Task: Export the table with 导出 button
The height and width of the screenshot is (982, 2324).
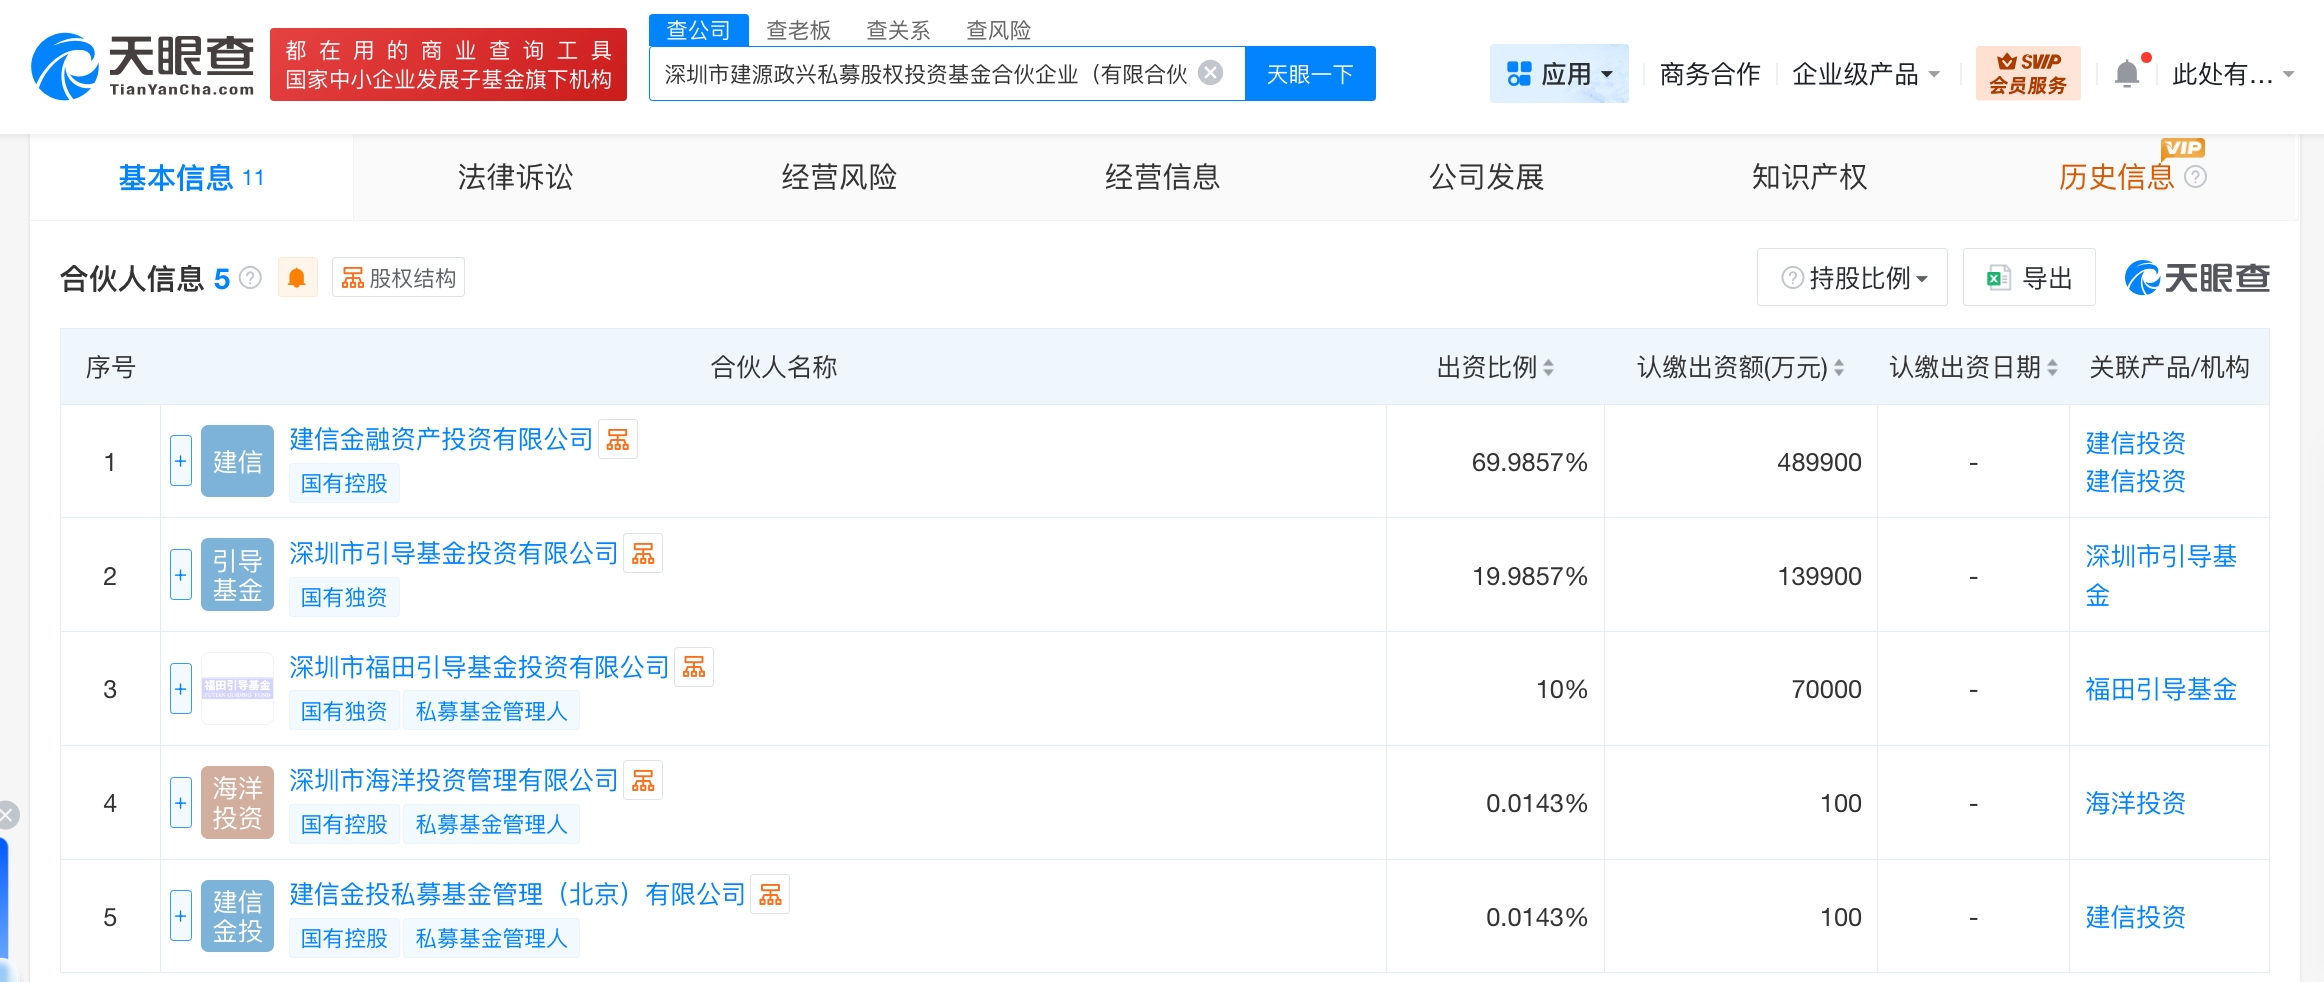Action: [2029, 278]
